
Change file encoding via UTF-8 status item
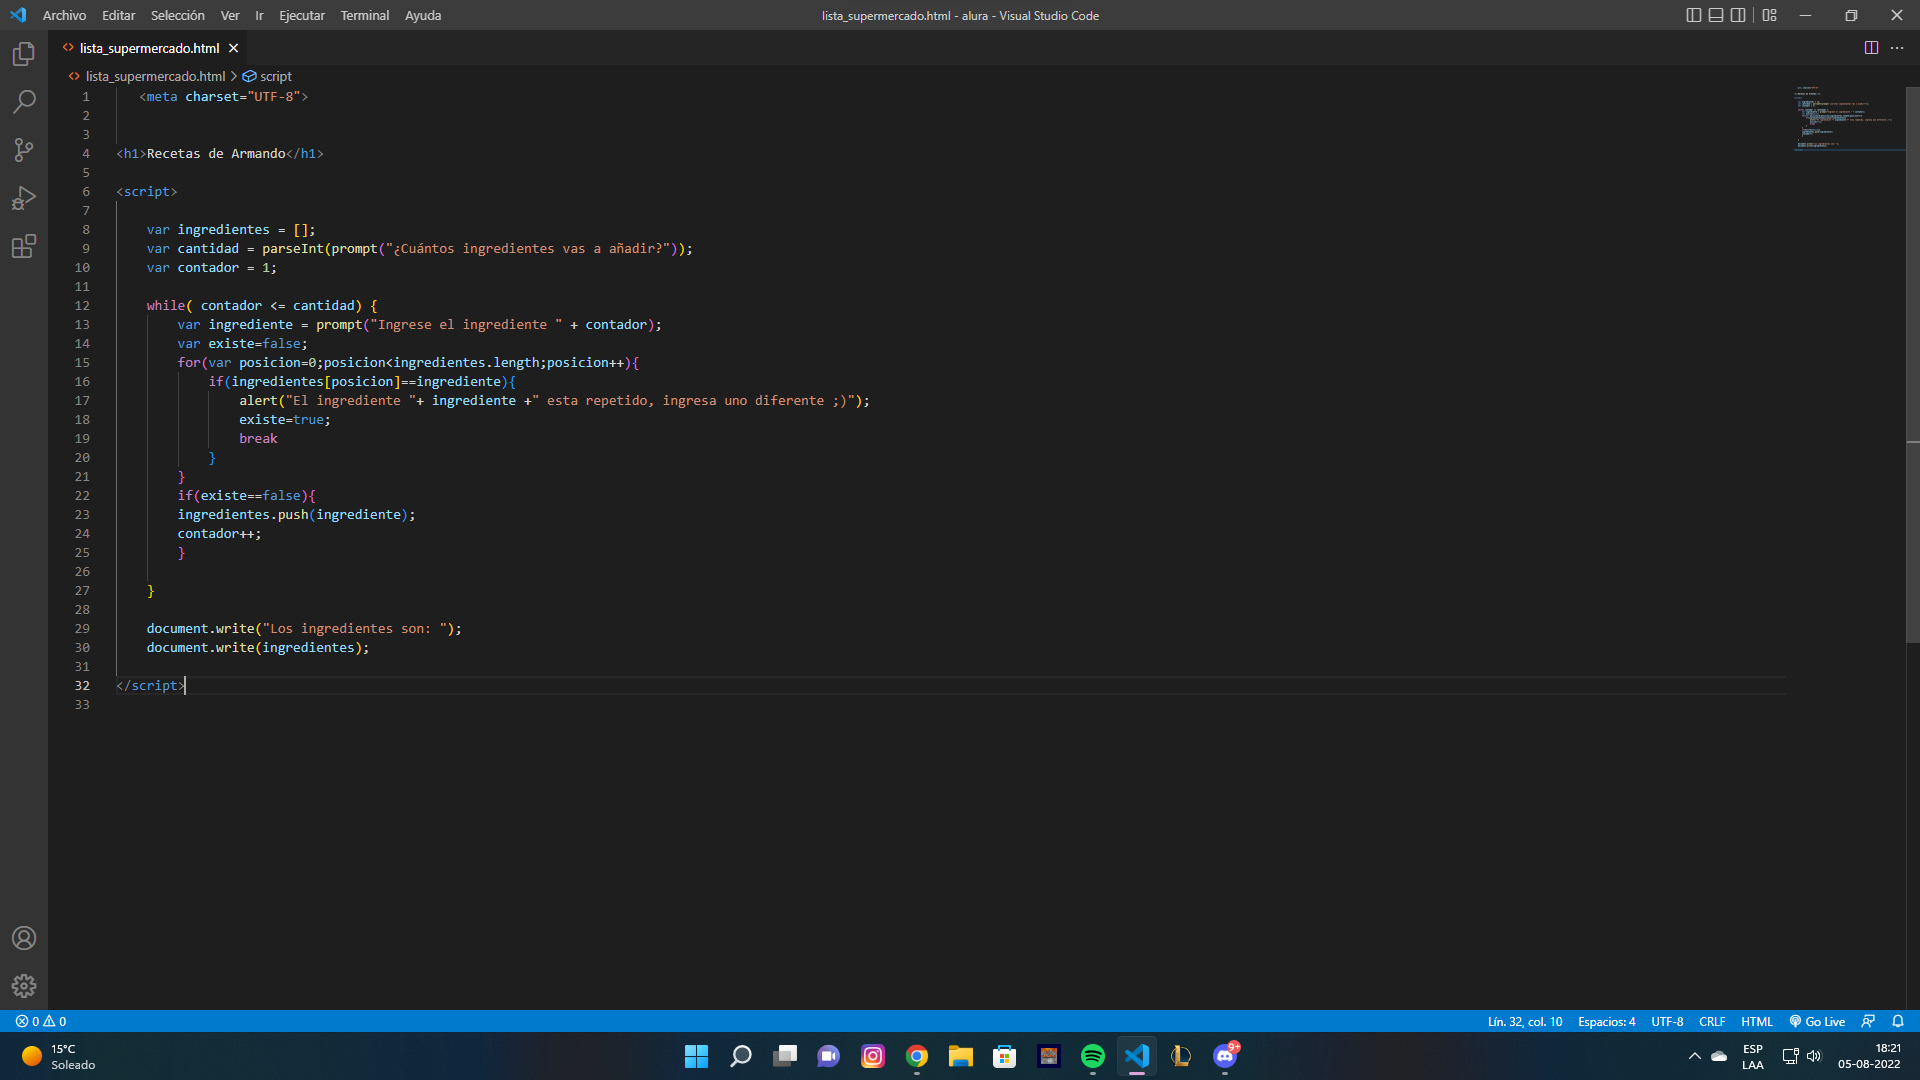coord(1667,1021)
